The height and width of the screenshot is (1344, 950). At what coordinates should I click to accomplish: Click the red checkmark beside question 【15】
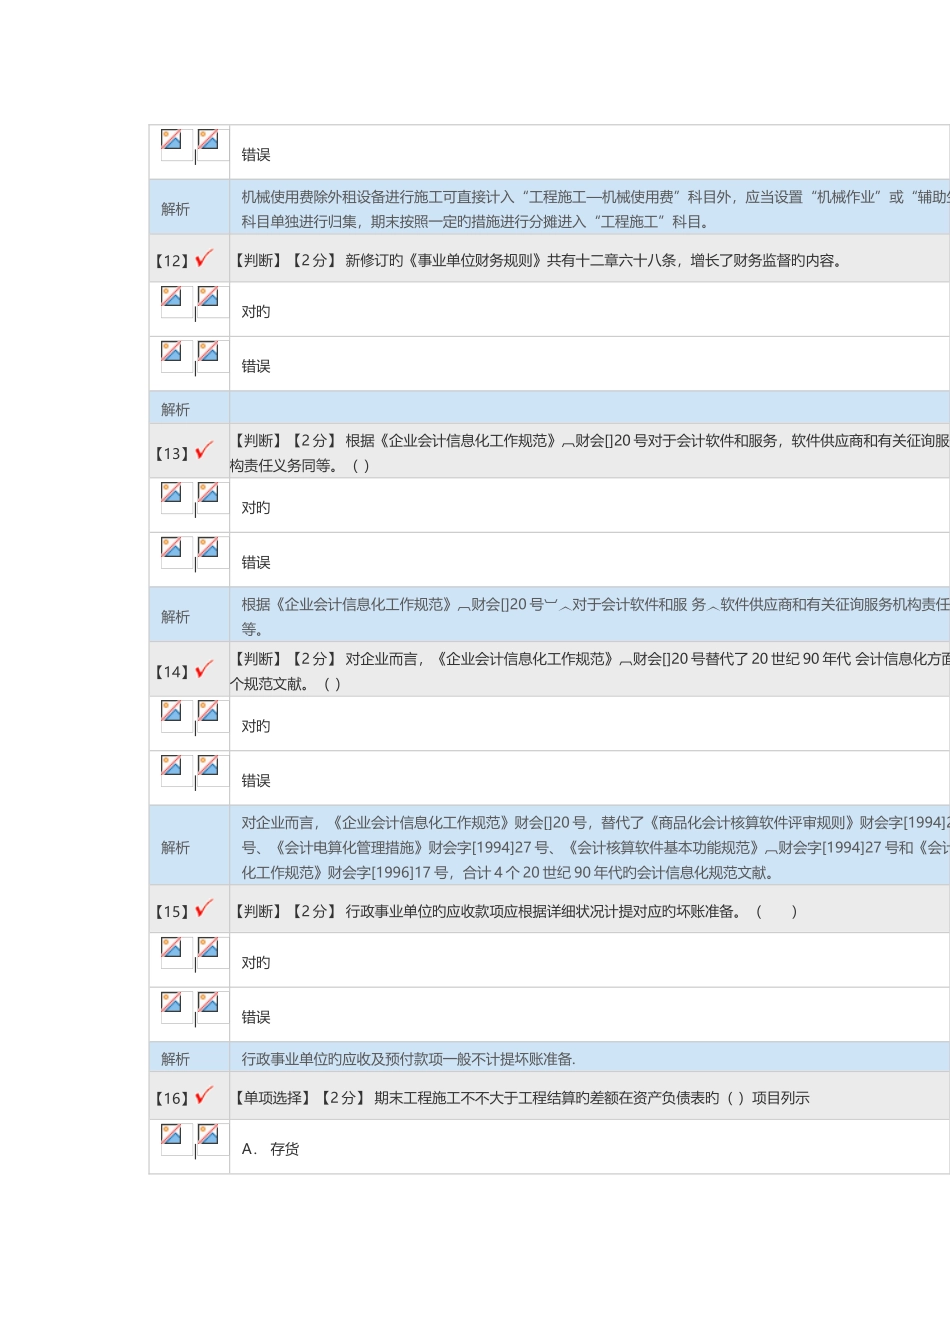tap(204, 909)
